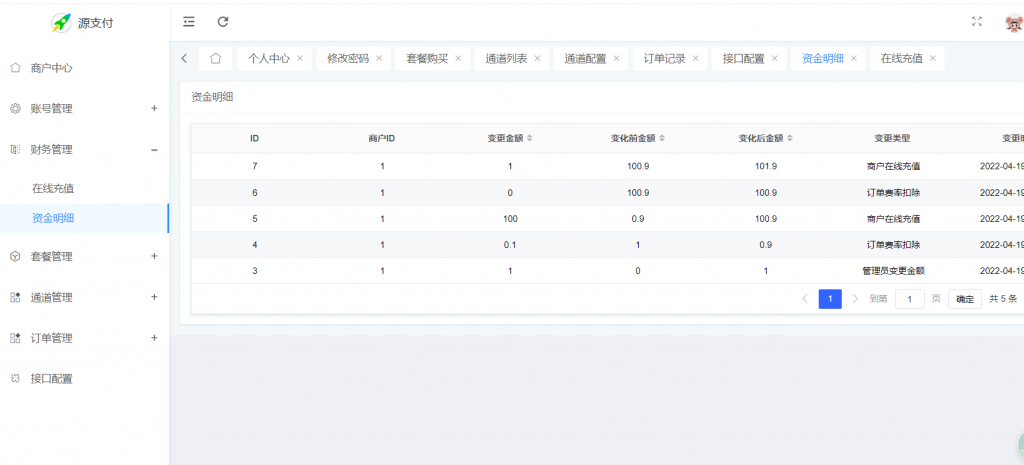Click the refresh icon in the top bar
This screenshot has height=465, width=1024.
pos(223,22)
